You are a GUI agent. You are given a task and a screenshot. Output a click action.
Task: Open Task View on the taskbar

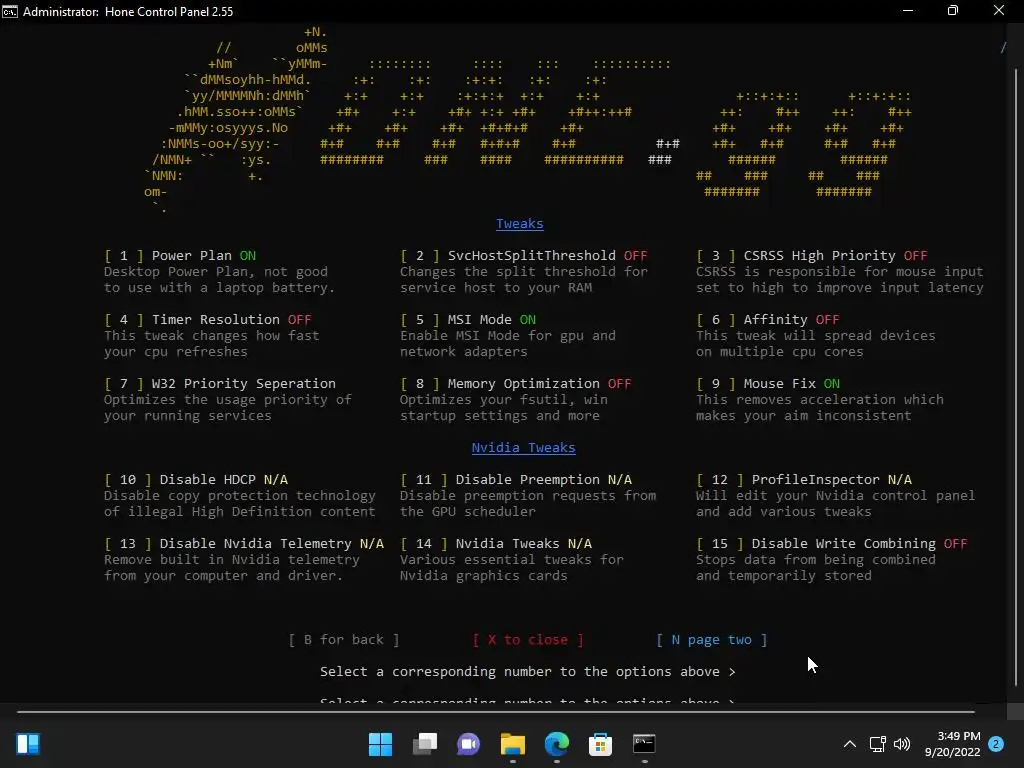424,744
